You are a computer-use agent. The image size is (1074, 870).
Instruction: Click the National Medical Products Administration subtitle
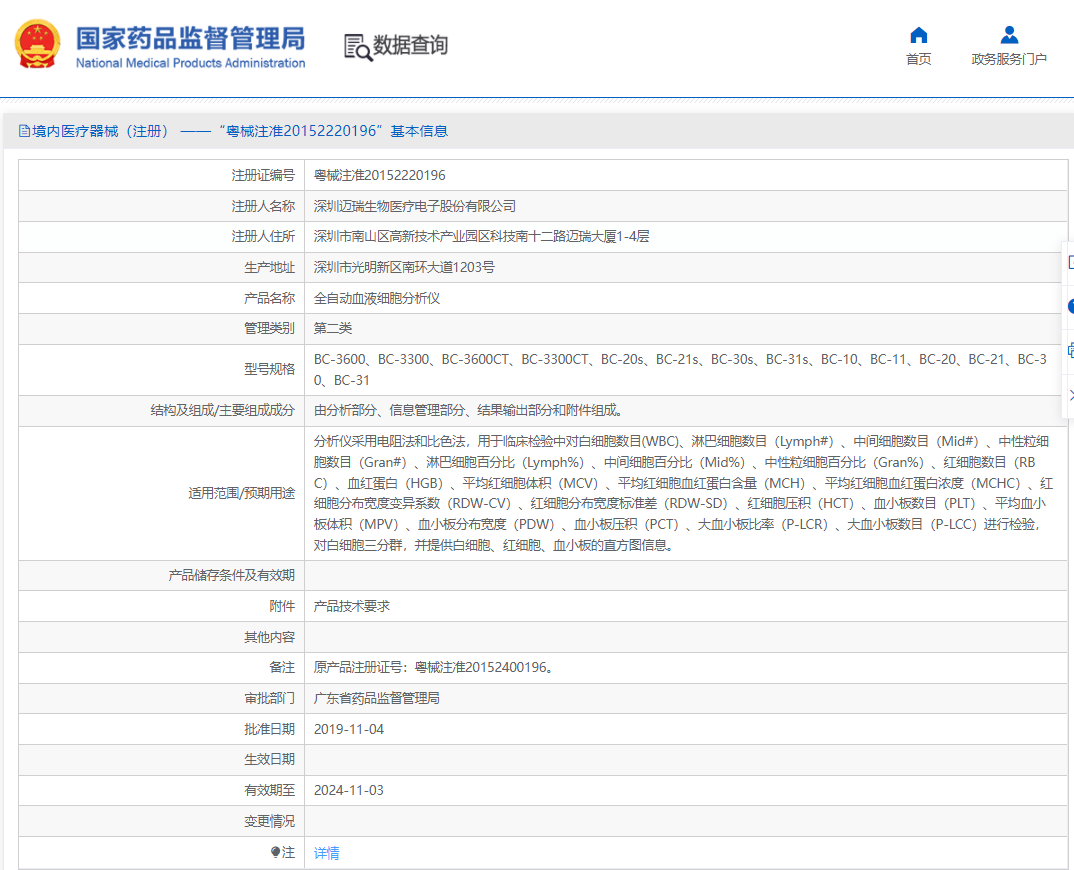click(x=190, y=63)
